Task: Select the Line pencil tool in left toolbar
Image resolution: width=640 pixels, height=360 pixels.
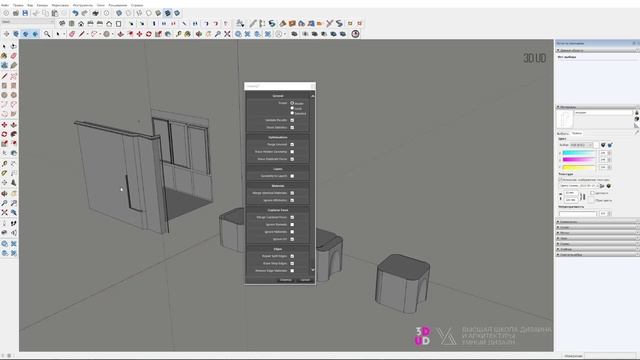Action: (4, 76)
